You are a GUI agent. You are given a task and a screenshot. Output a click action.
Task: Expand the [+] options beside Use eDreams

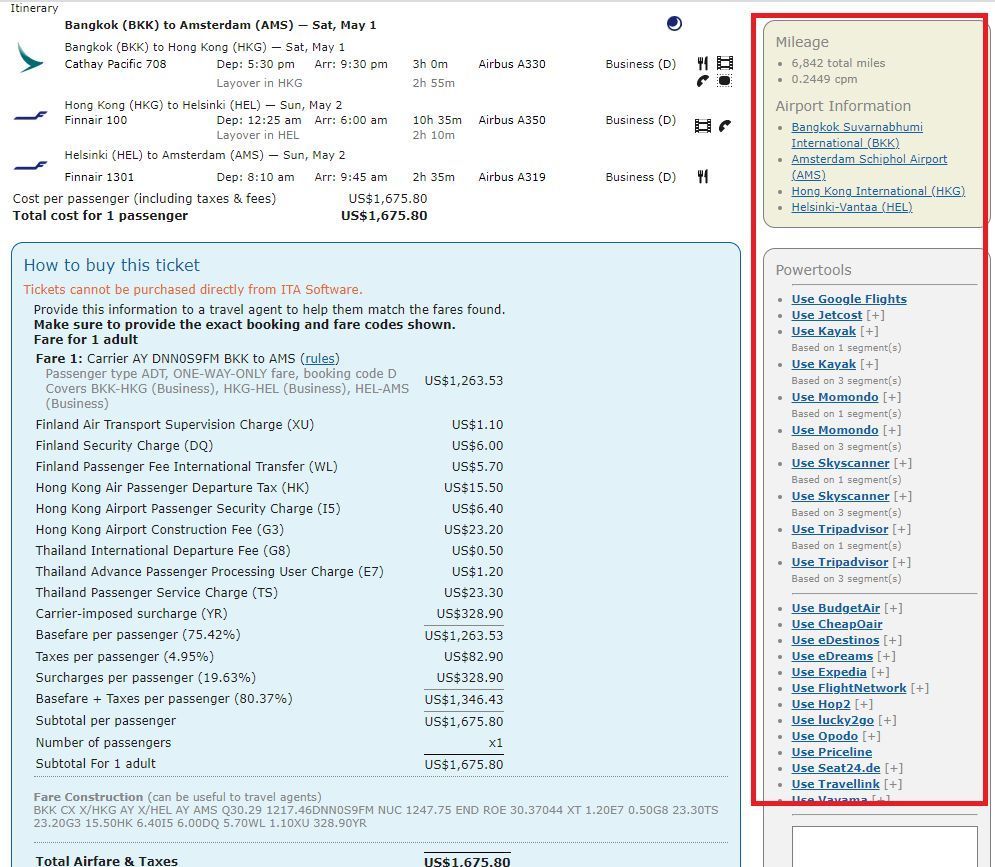pyautogui.click(x=886, y=656)
